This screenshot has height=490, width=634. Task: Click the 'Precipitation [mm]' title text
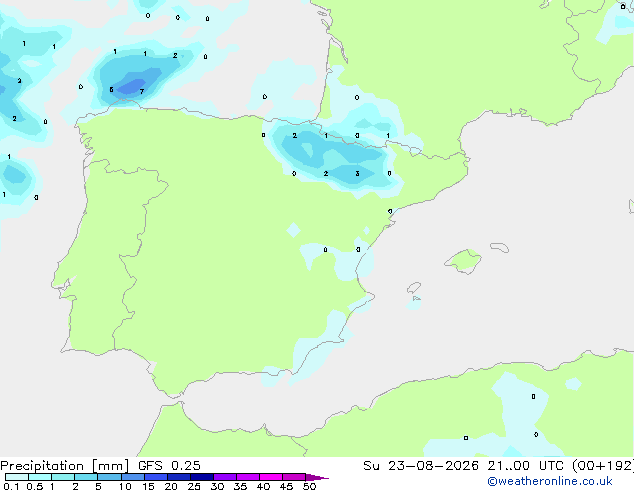pos(65,466)
